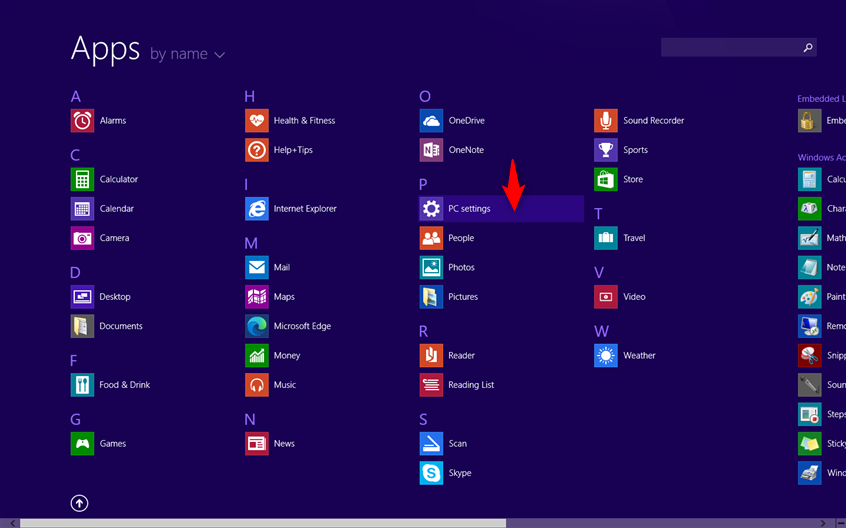This screenshot has width=846, height=528.
Task: Click the horizontal scrollbar thumb
Action: coord(263,523)
